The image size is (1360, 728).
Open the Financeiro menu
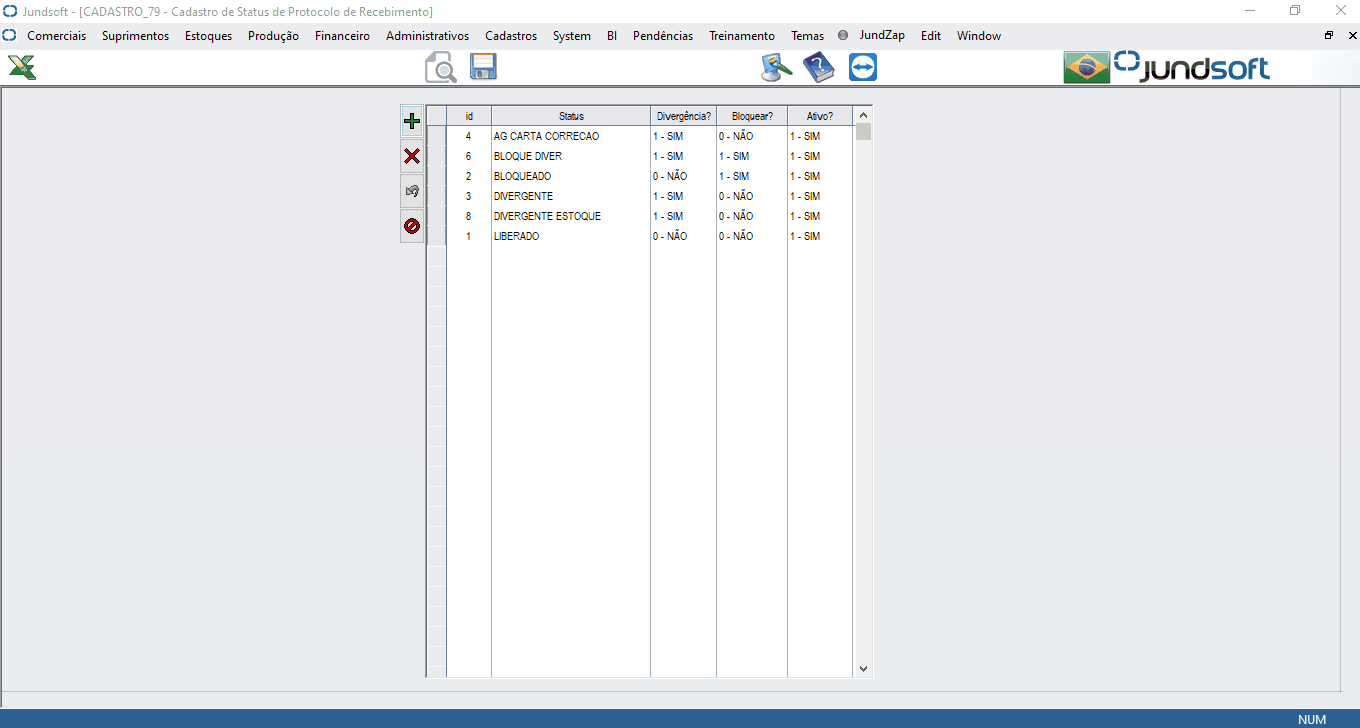[x=342, y=35]
